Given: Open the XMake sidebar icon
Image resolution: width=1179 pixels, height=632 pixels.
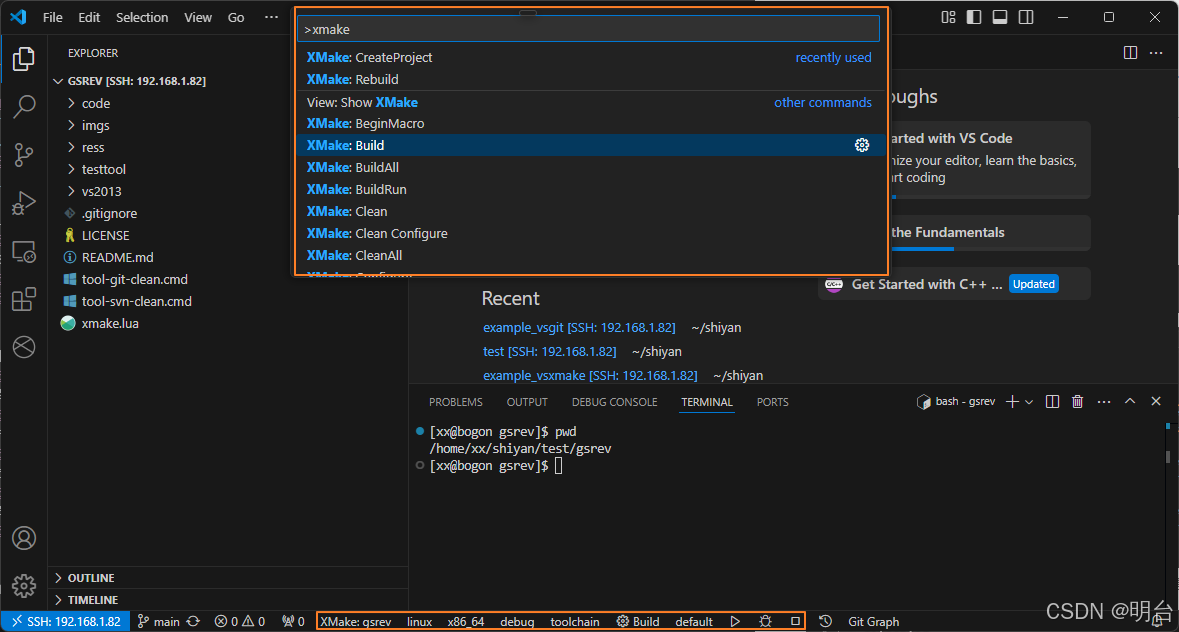Looking at the screenshot, I should (x=23, y=347).
